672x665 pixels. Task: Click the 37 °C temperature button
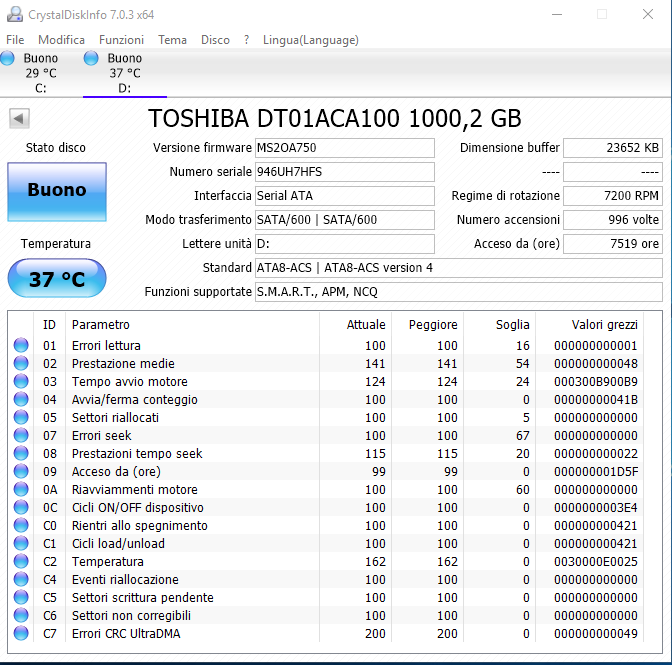[57, 278]
